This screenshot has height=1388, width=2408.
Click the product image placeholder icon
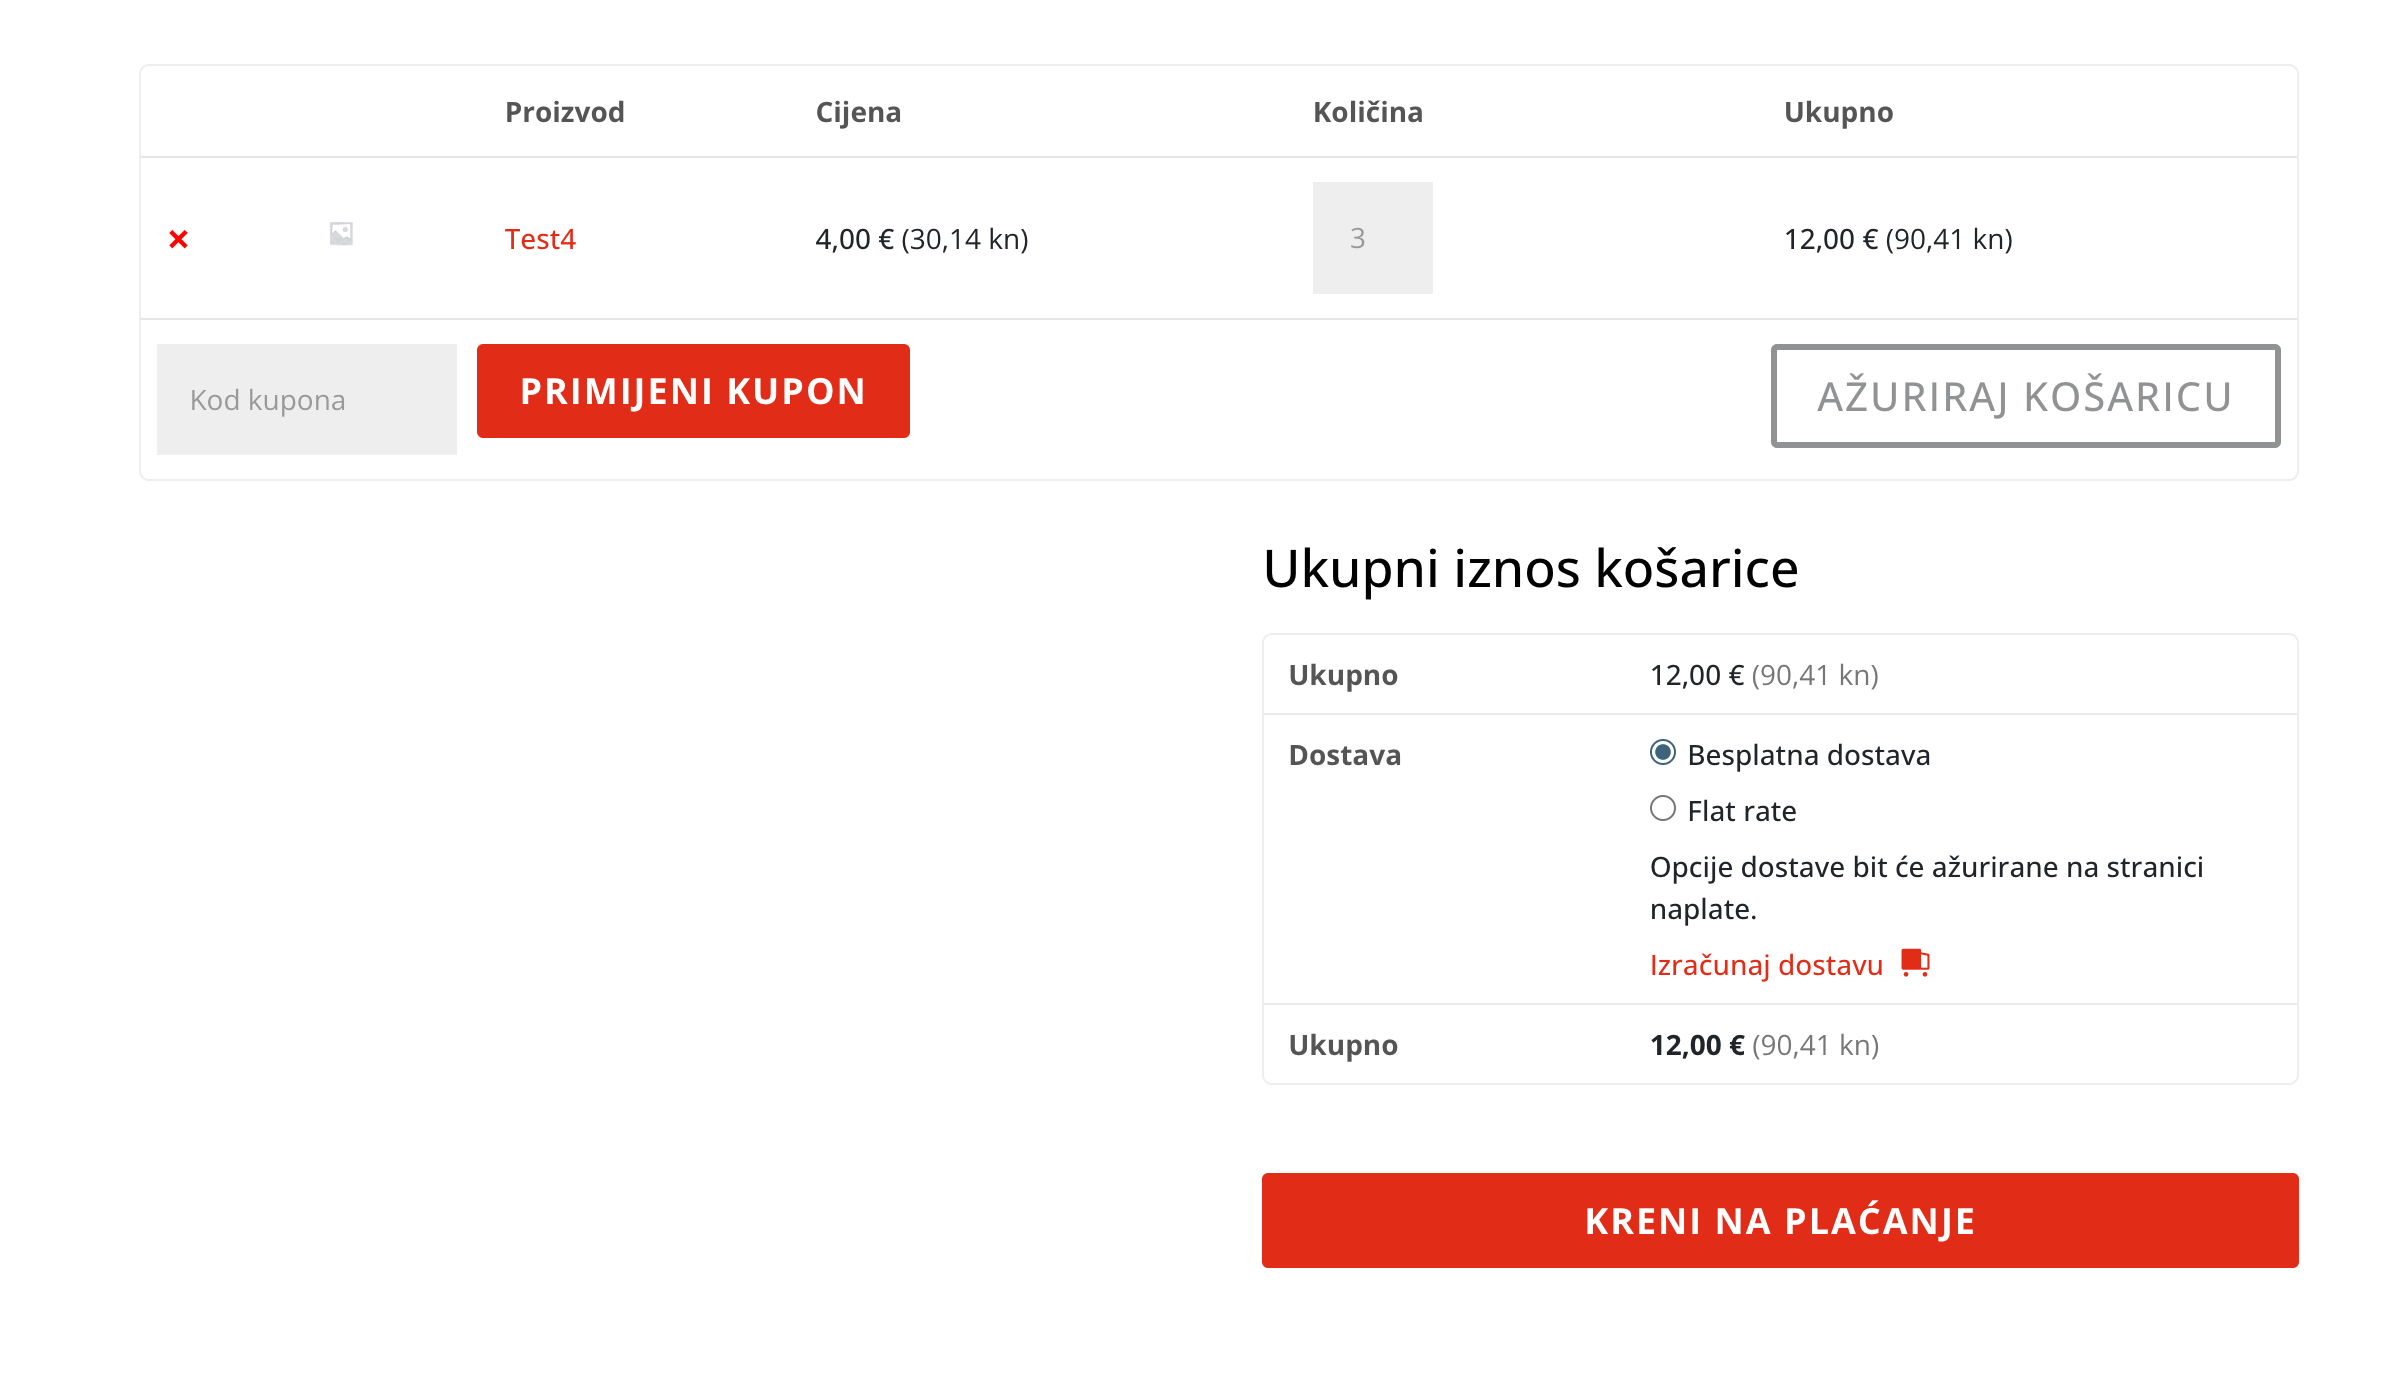tap(340, 233)
